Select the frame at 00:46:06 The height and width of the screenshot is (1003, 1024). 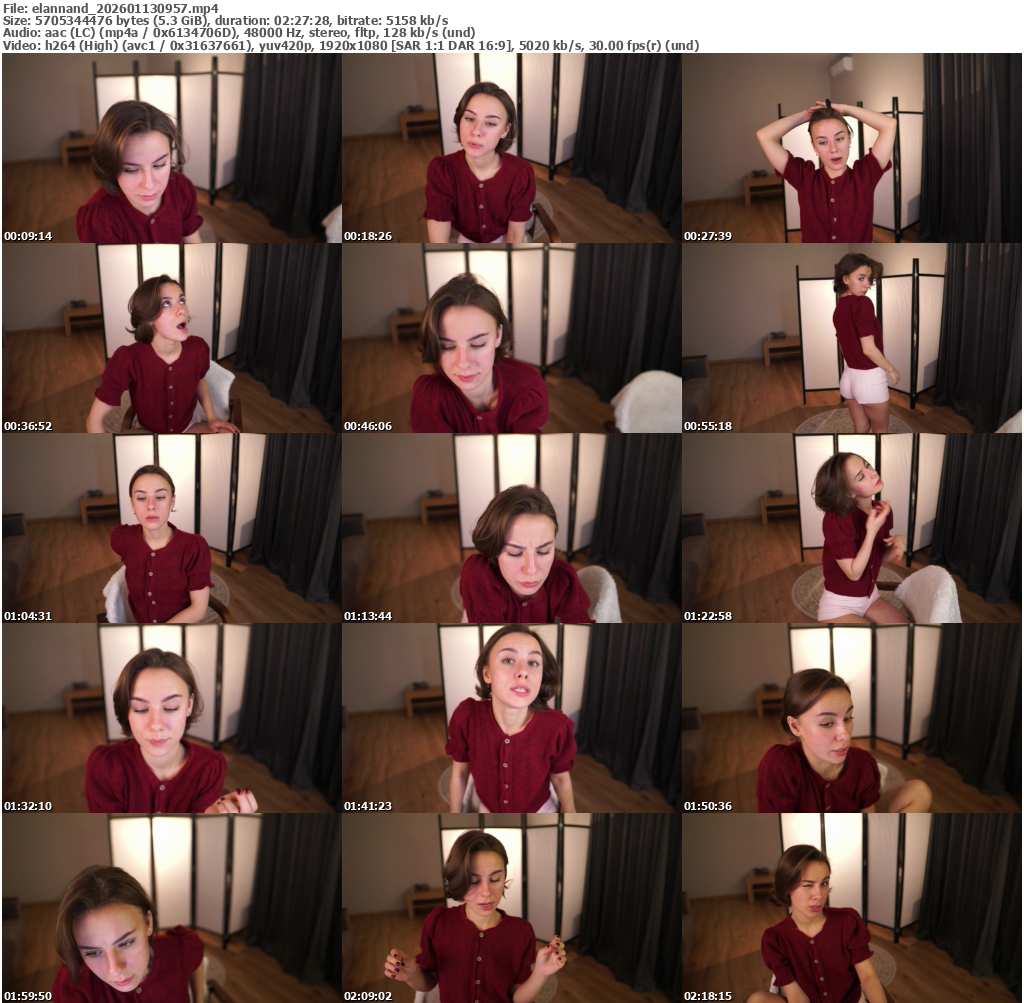(x=511, y=338)
